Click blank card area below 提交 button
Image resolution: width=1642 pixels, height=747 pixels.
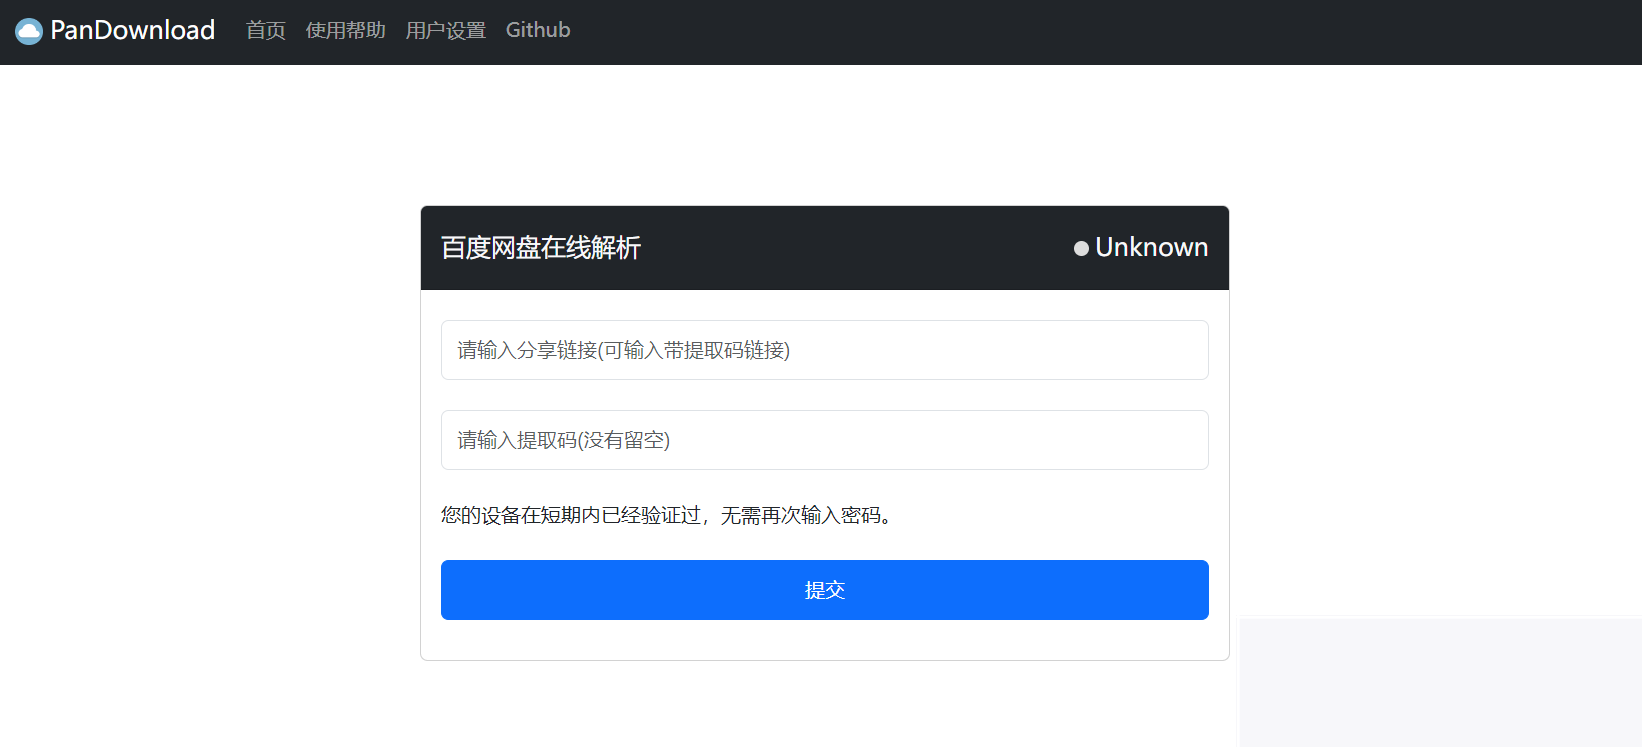pyautogui.click(x=824, y=640)
